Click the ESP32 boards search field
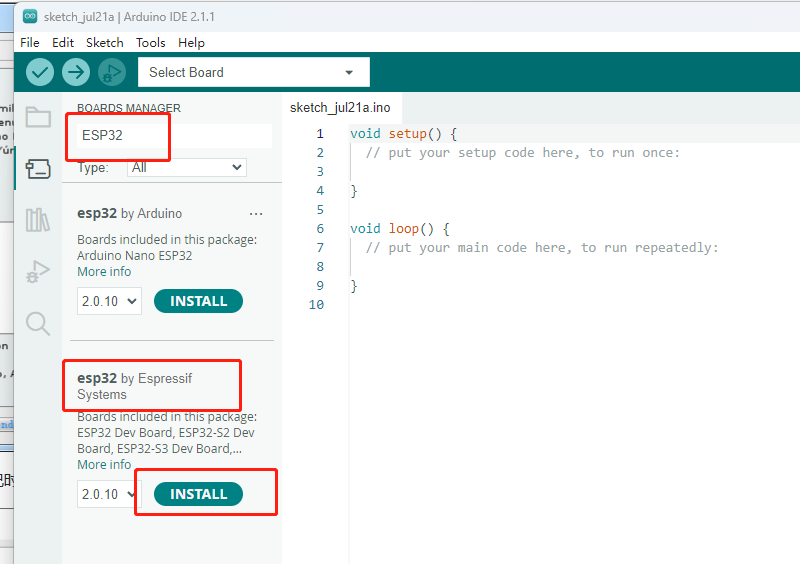This screenshot has height=564, width=800. 174,135
